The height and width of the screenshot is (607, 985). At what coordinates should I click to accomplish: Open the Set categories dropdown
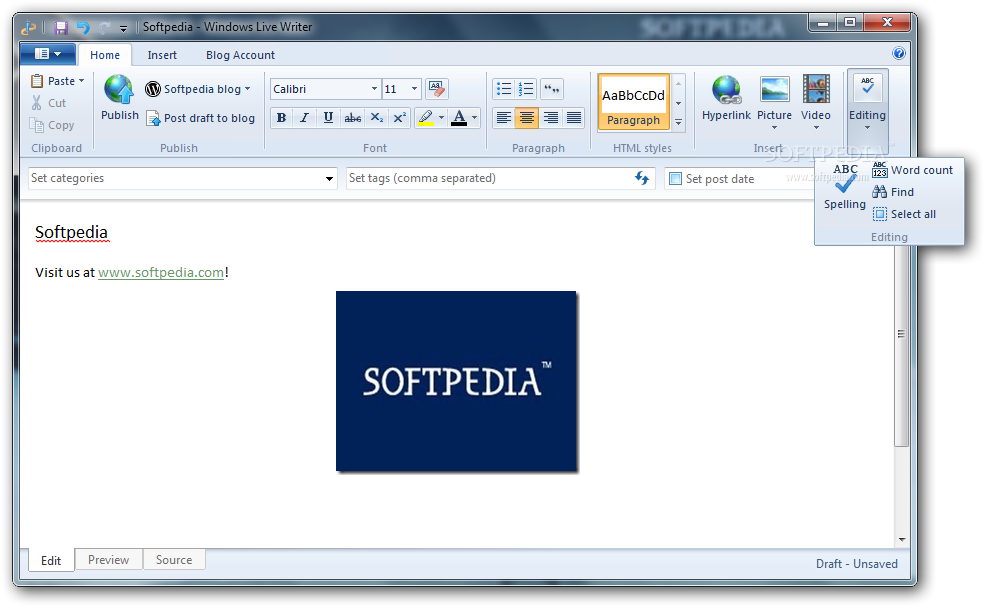coord(329,179)
